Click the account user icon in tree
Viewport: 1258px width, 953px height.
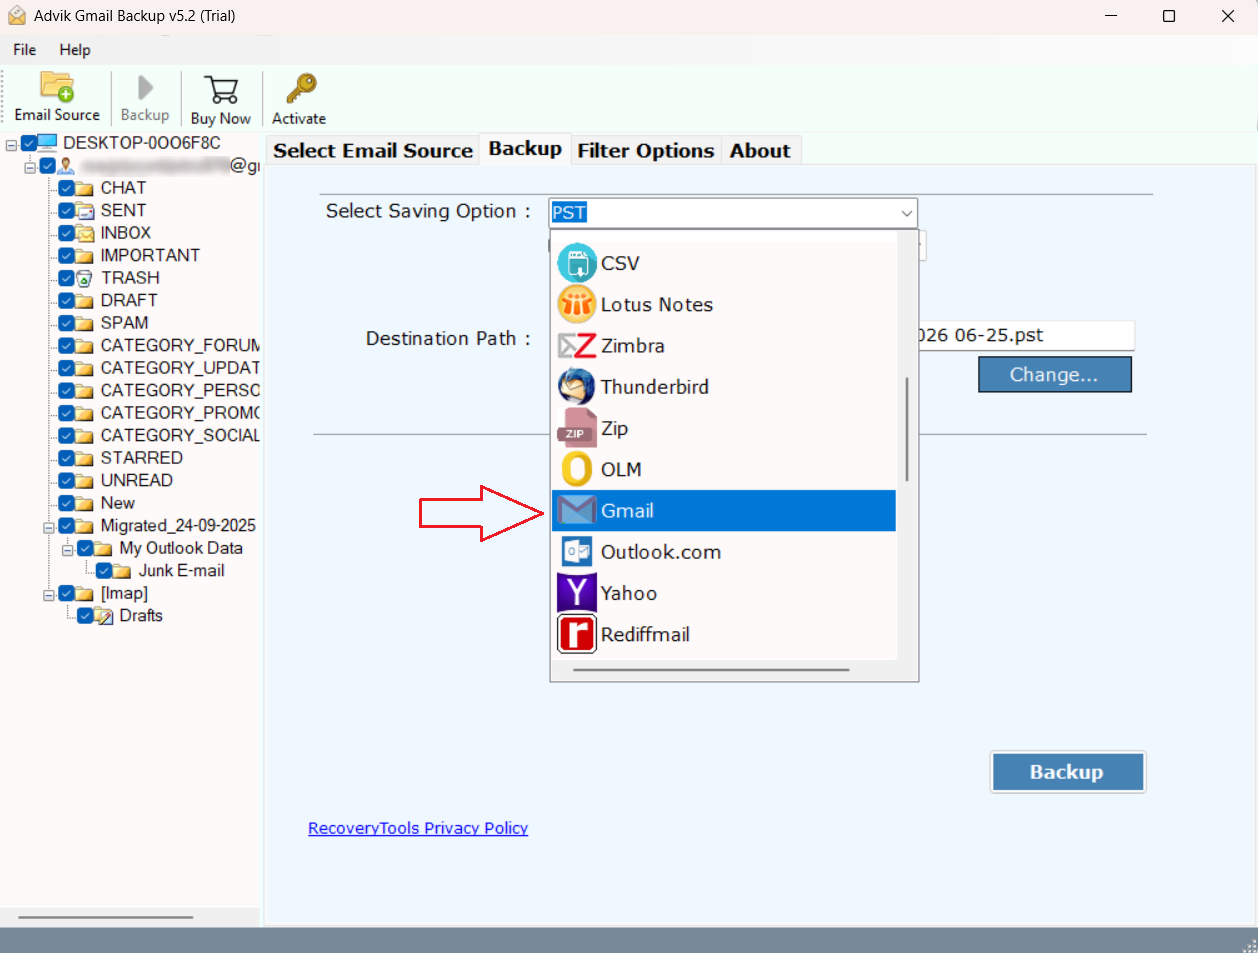pos(66,166)
